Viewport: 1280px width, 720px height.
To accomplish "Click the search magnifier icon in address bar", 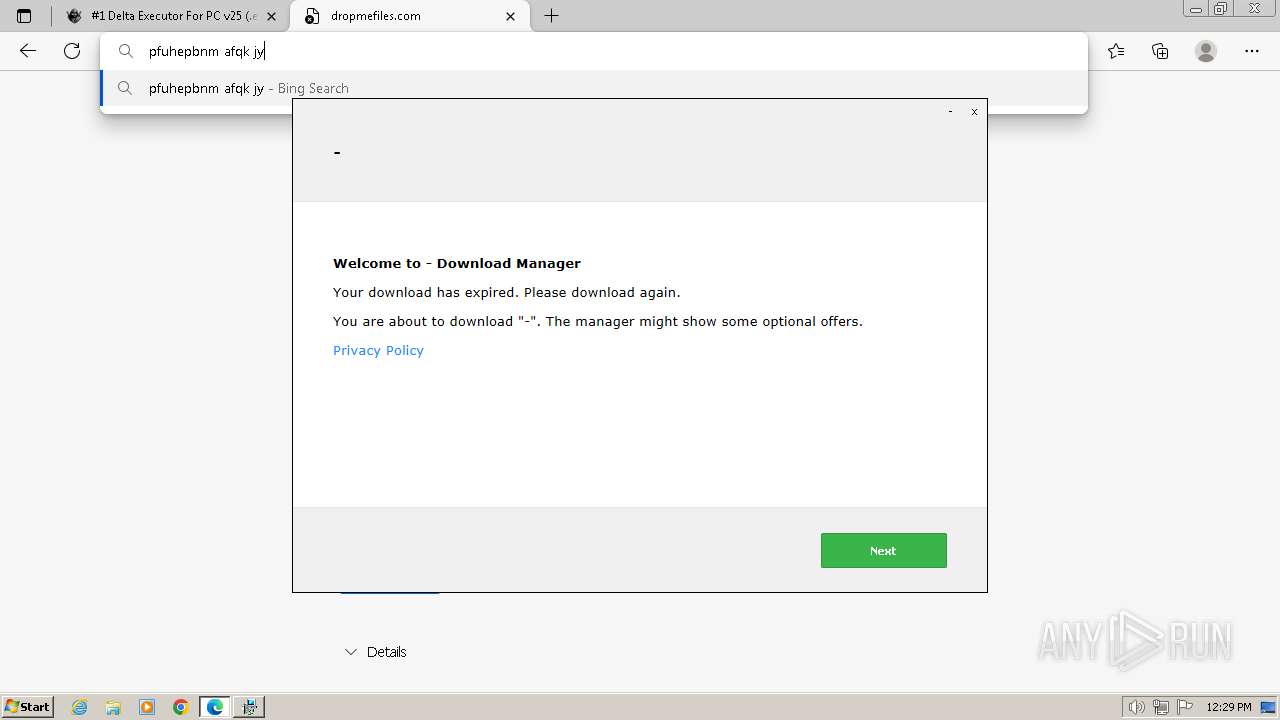I will (126, 51).
